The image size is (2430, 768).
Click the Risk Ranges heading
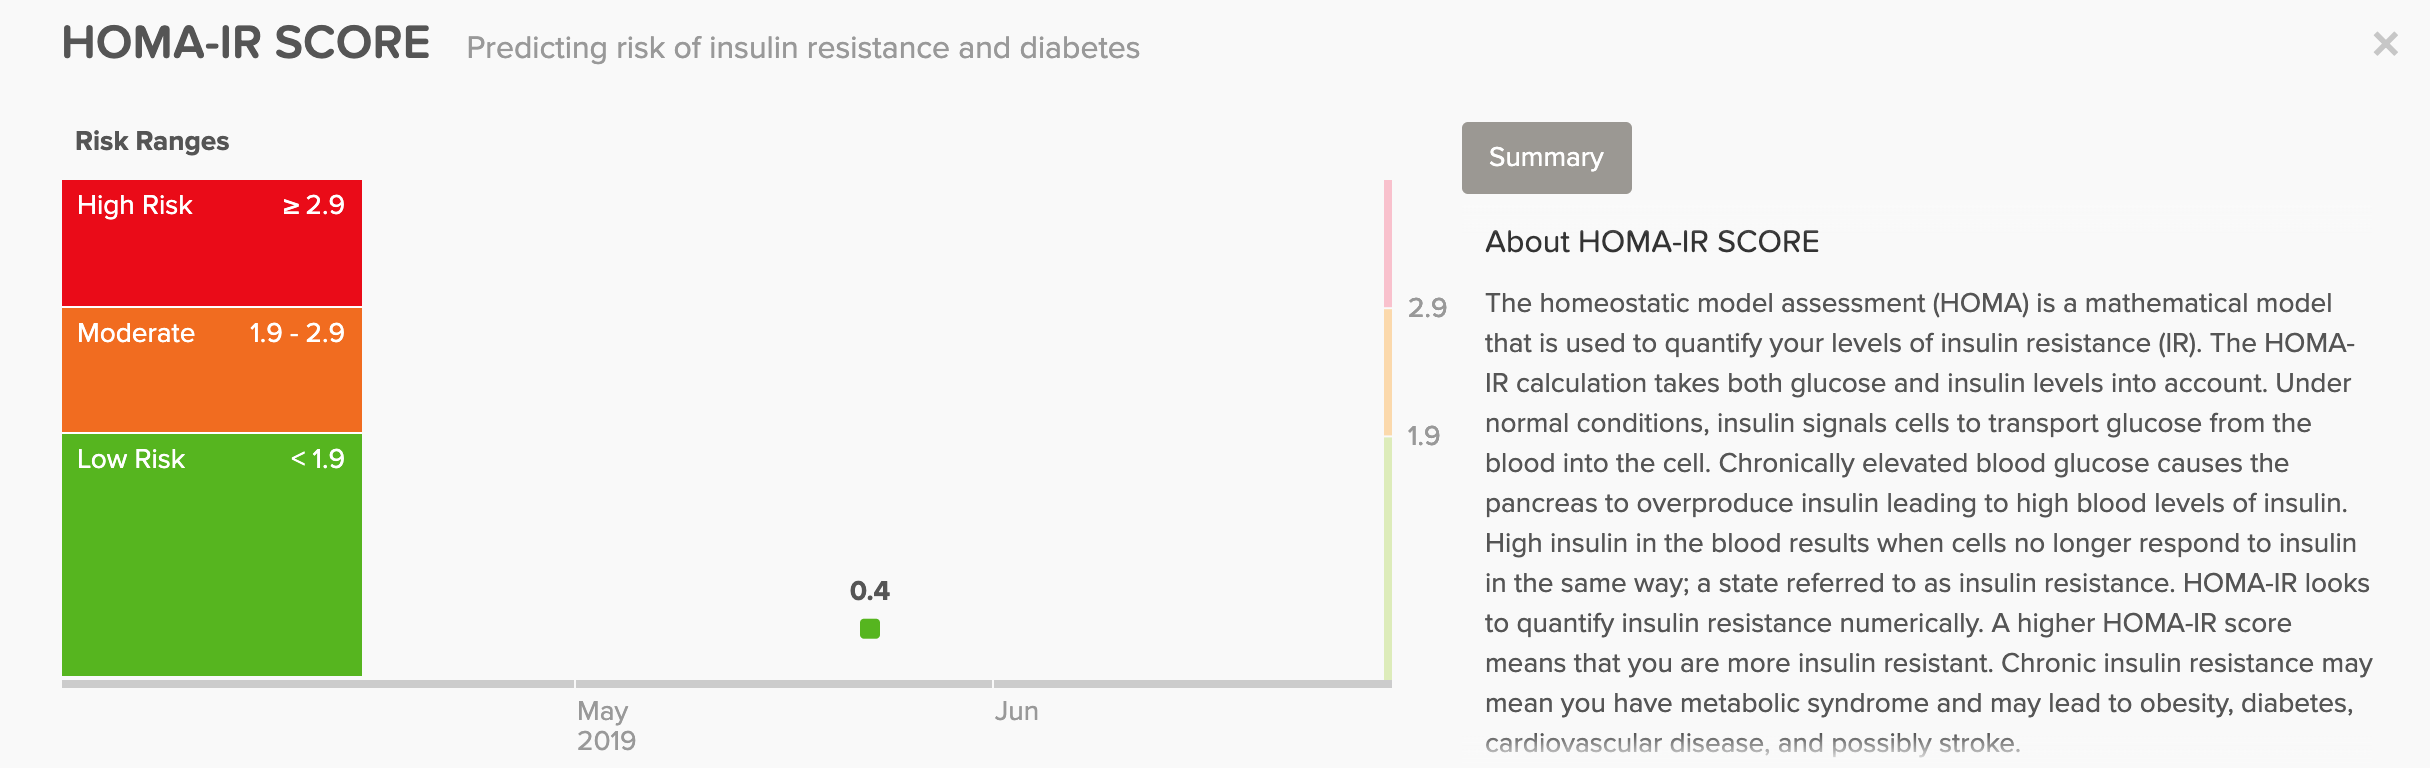pyautogui.click(x=152, y=141)
